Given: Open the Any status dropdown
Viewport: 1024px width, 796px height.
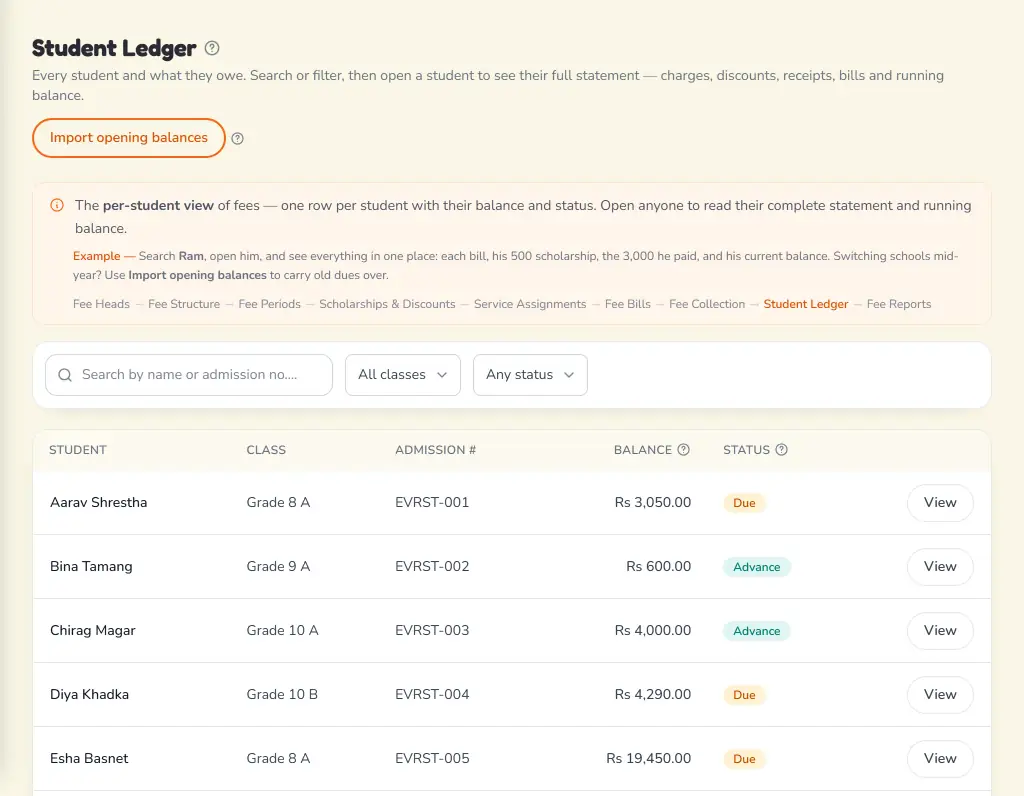Looking at the screenshot, I should pyautogui.click(x=530, y=375).
